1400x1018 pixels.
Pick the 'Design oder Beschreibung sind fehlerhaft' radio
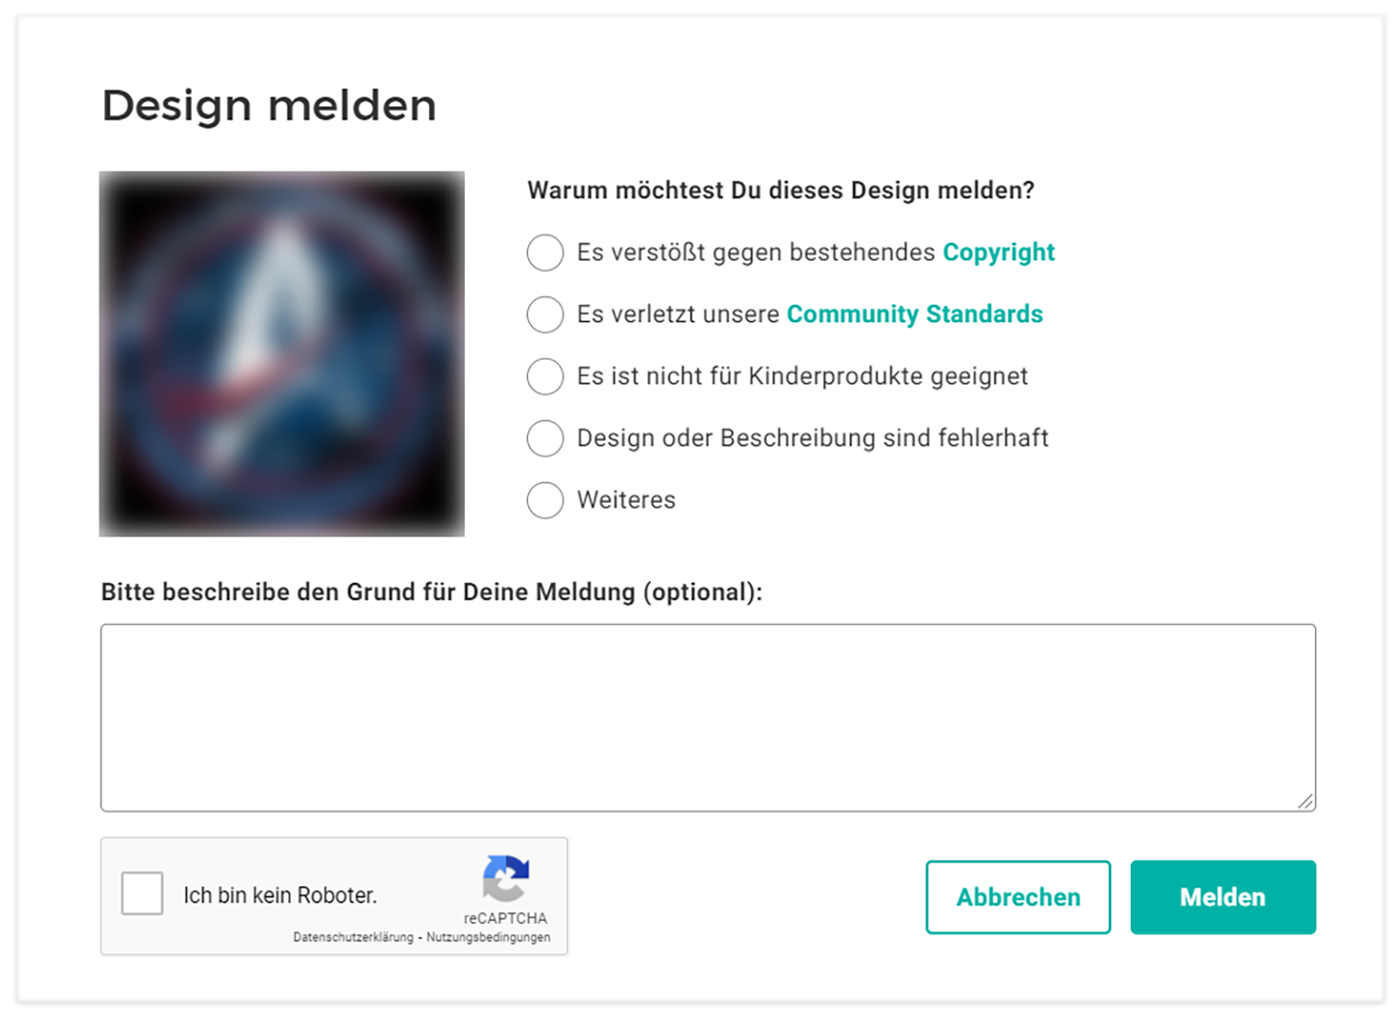coord(545,439)
